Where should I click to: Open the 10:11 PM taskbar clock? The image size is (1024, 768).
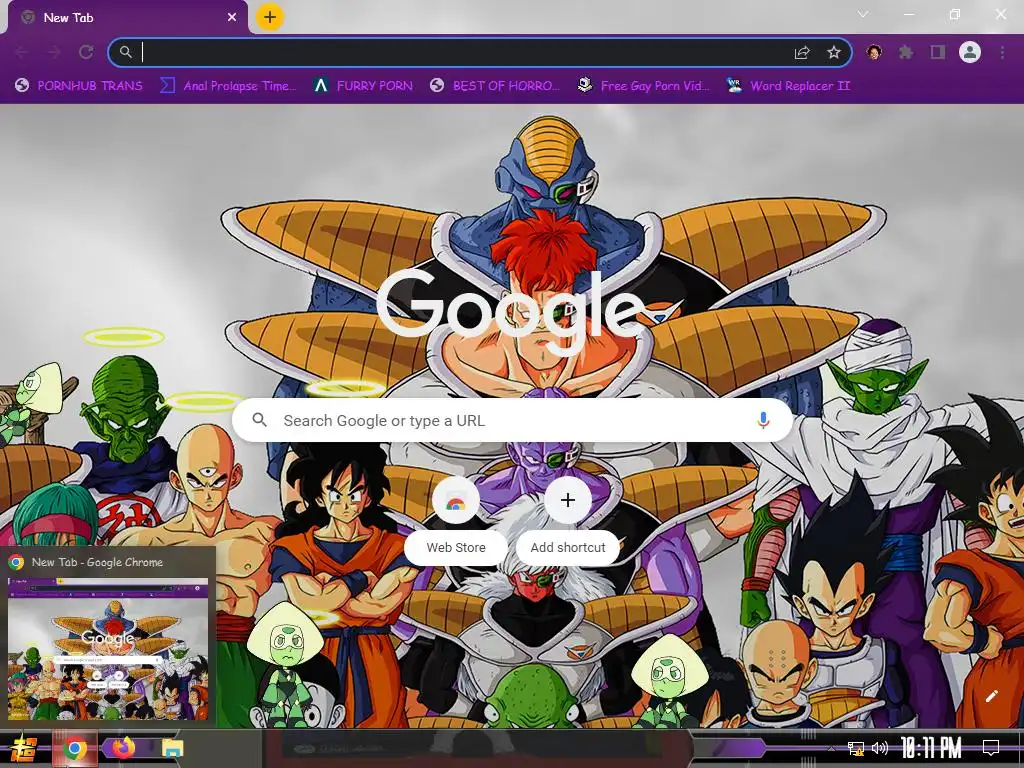pyautogui.click(x=931, y=748)
